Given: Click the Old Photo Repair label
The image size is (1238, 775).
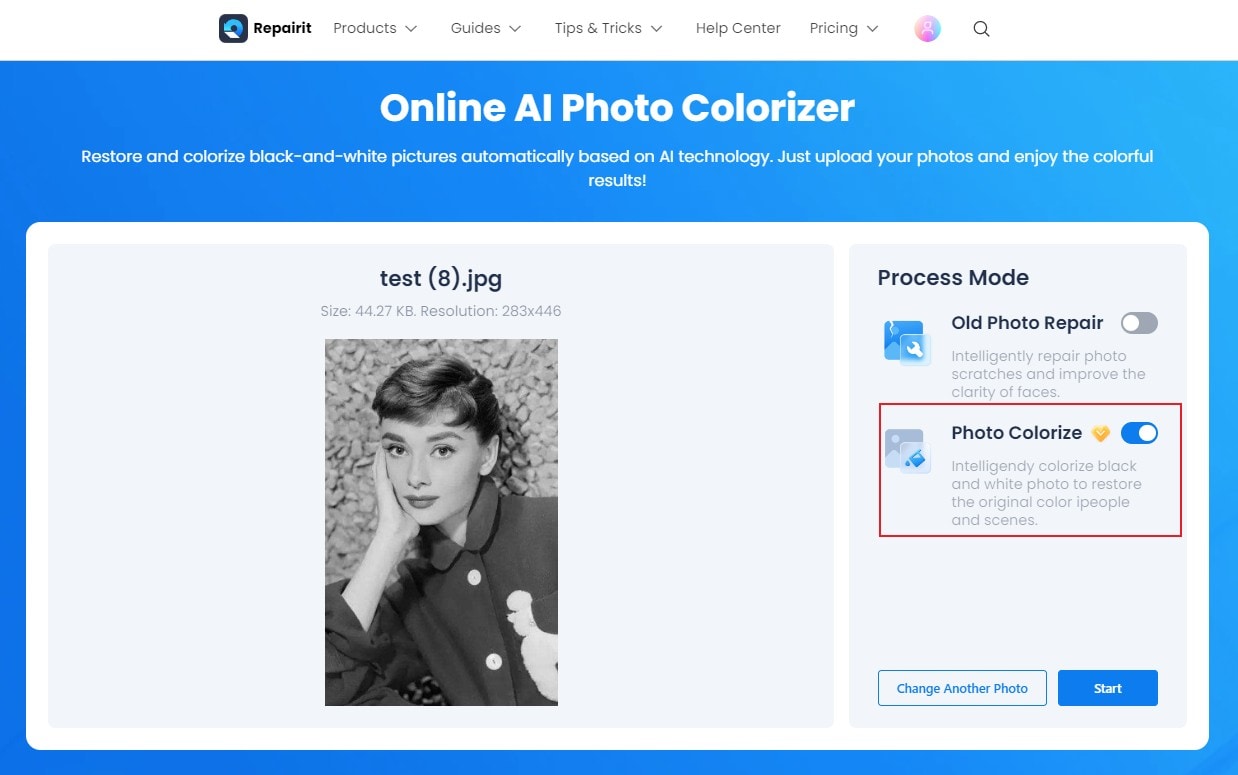Looking at the screenshot, I should tap(1027, 323).
